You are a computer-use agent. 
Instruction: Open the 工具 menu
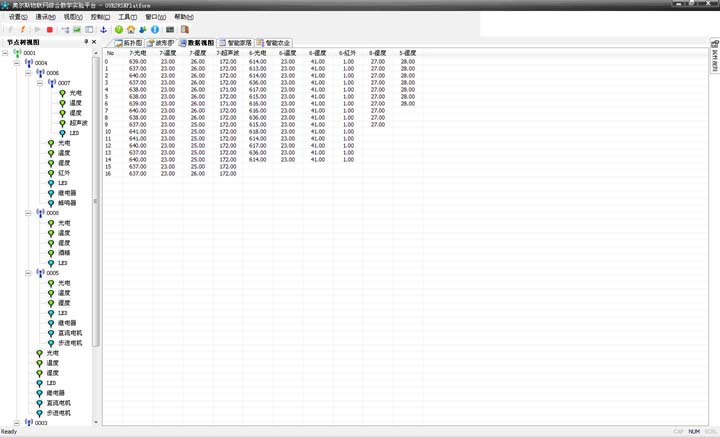127,17
